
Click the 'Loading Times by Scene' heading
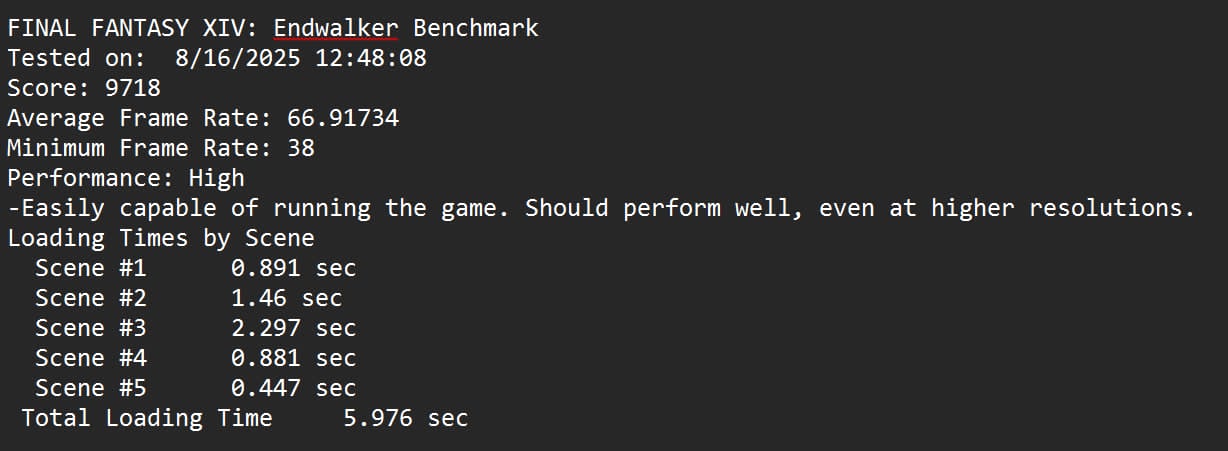pos(160,238)
